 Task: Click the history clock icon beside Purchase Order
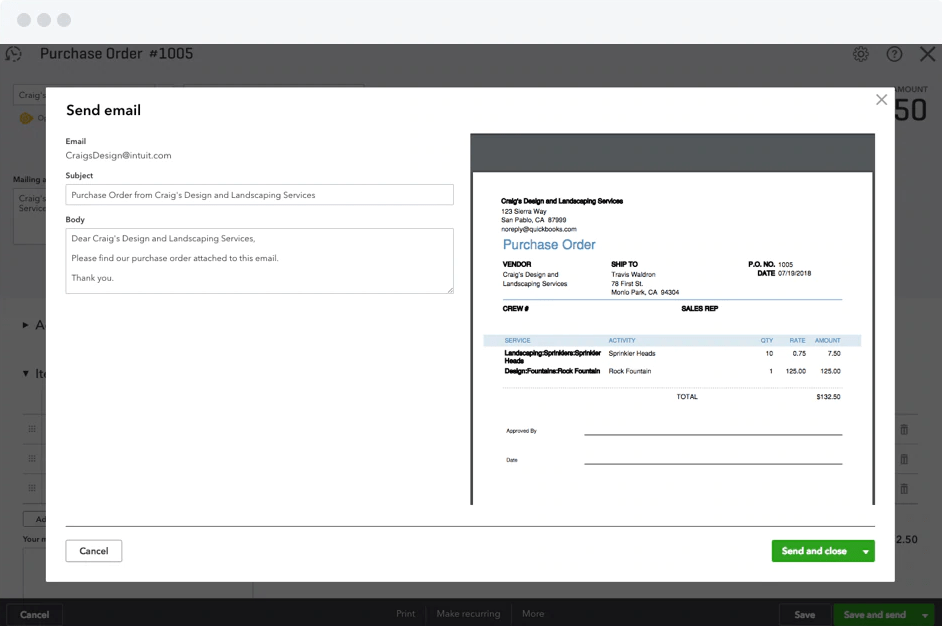click(x=14, y=54)
